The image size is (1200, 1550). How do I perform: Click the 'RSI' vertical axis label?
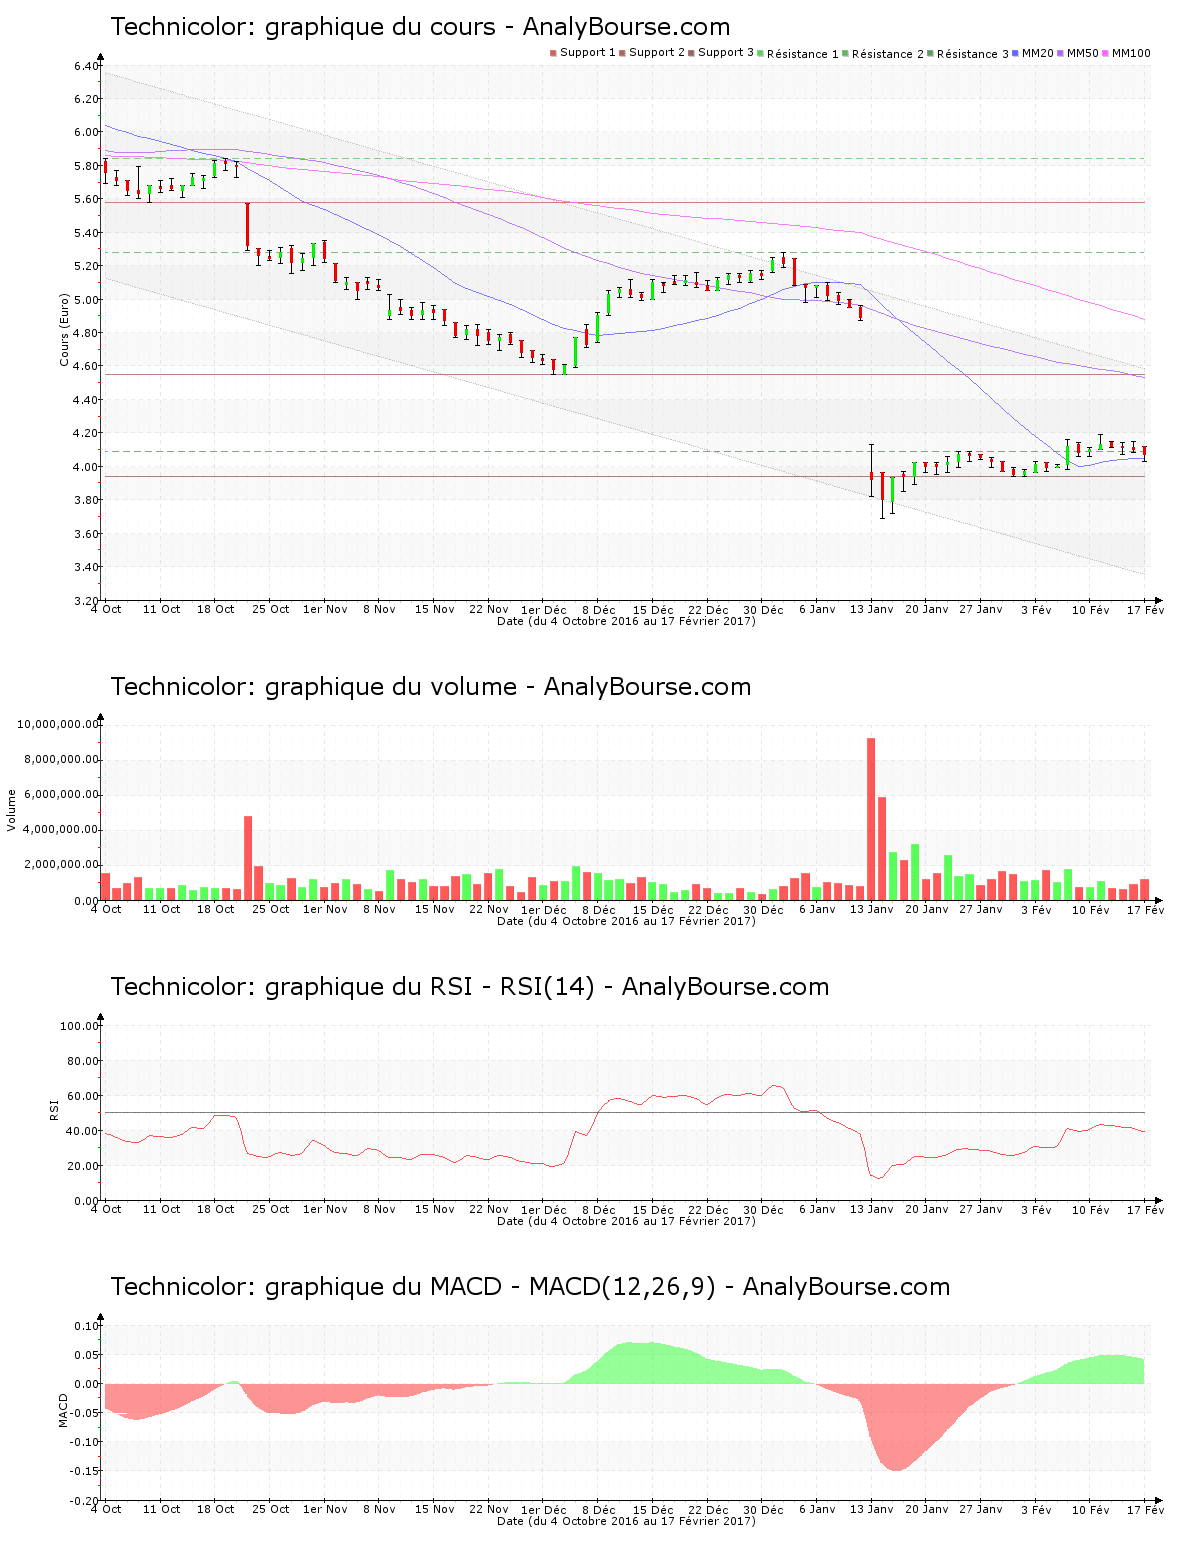pyautogui.click(x=54, y=1109)
